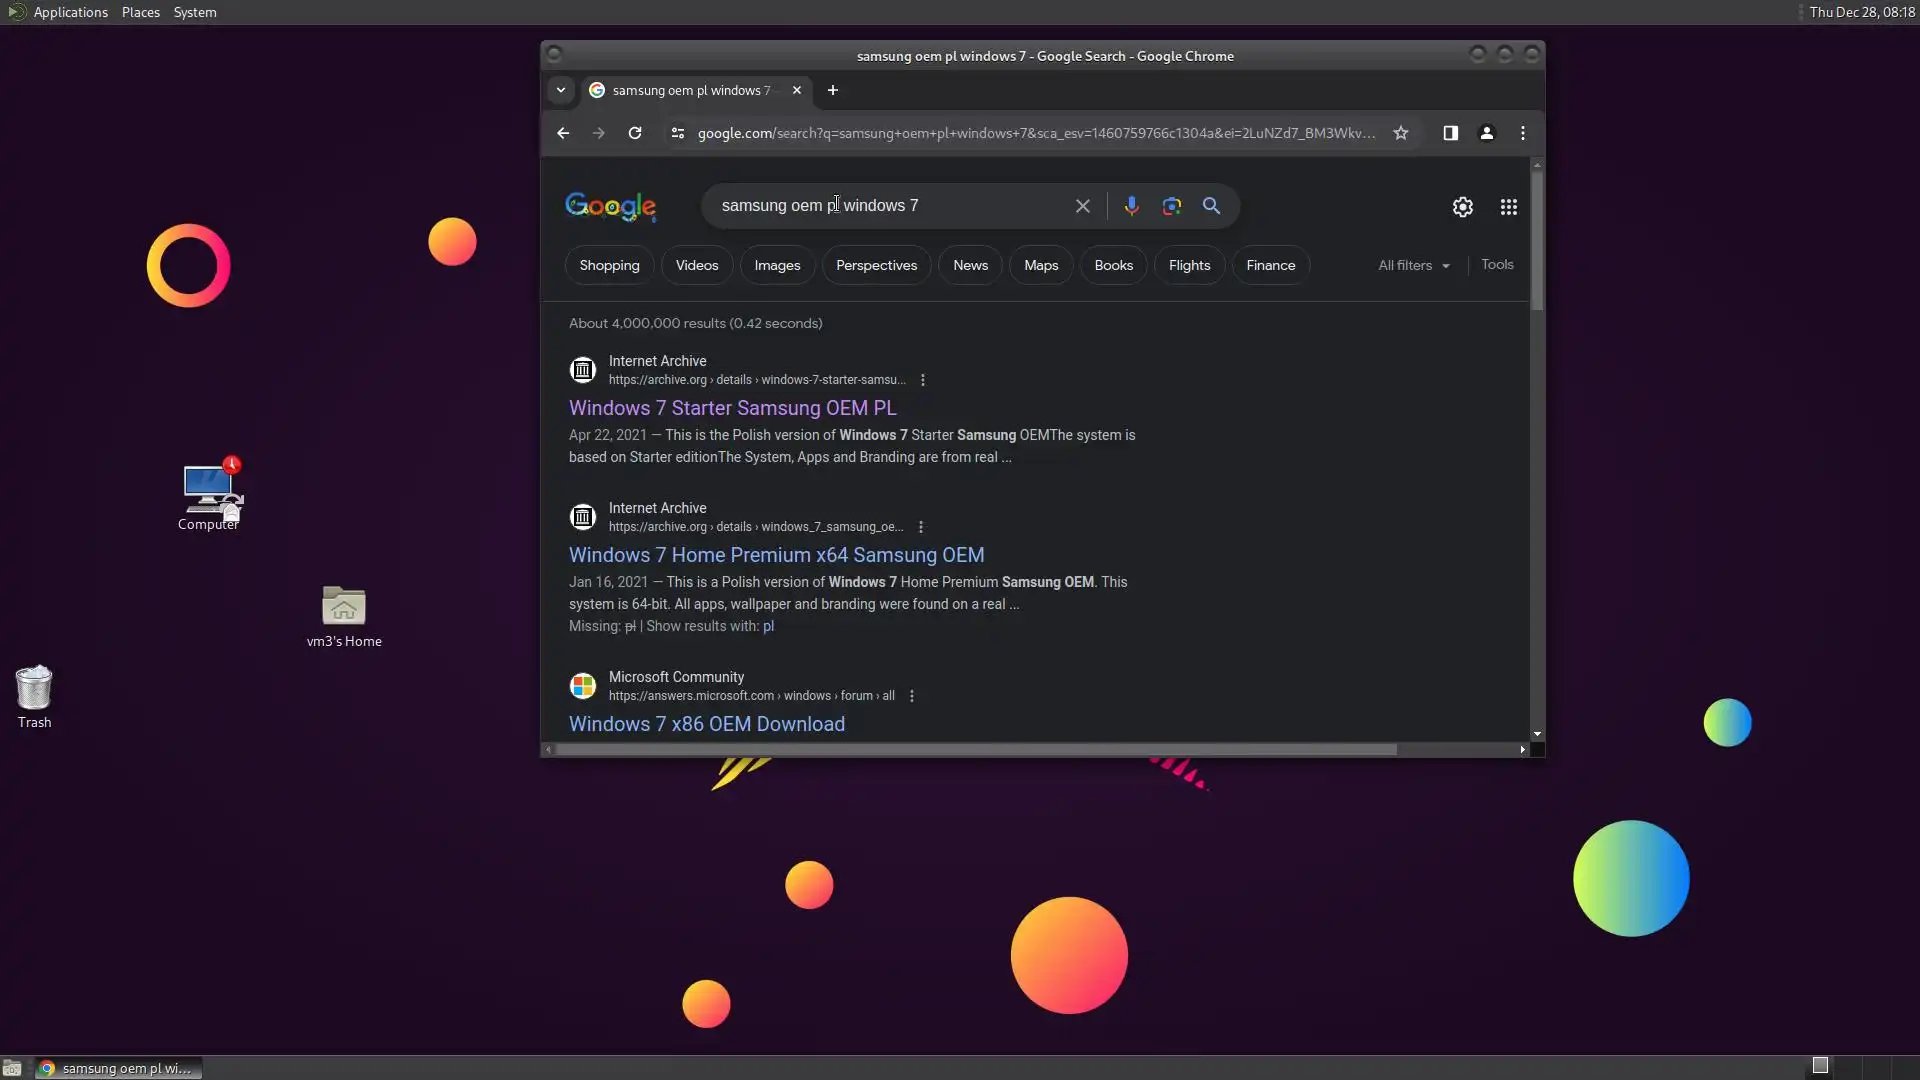Click the voice search microphone icon
The width and height of the screenshot is (1920, 1080).
(x=1131, y=206)
